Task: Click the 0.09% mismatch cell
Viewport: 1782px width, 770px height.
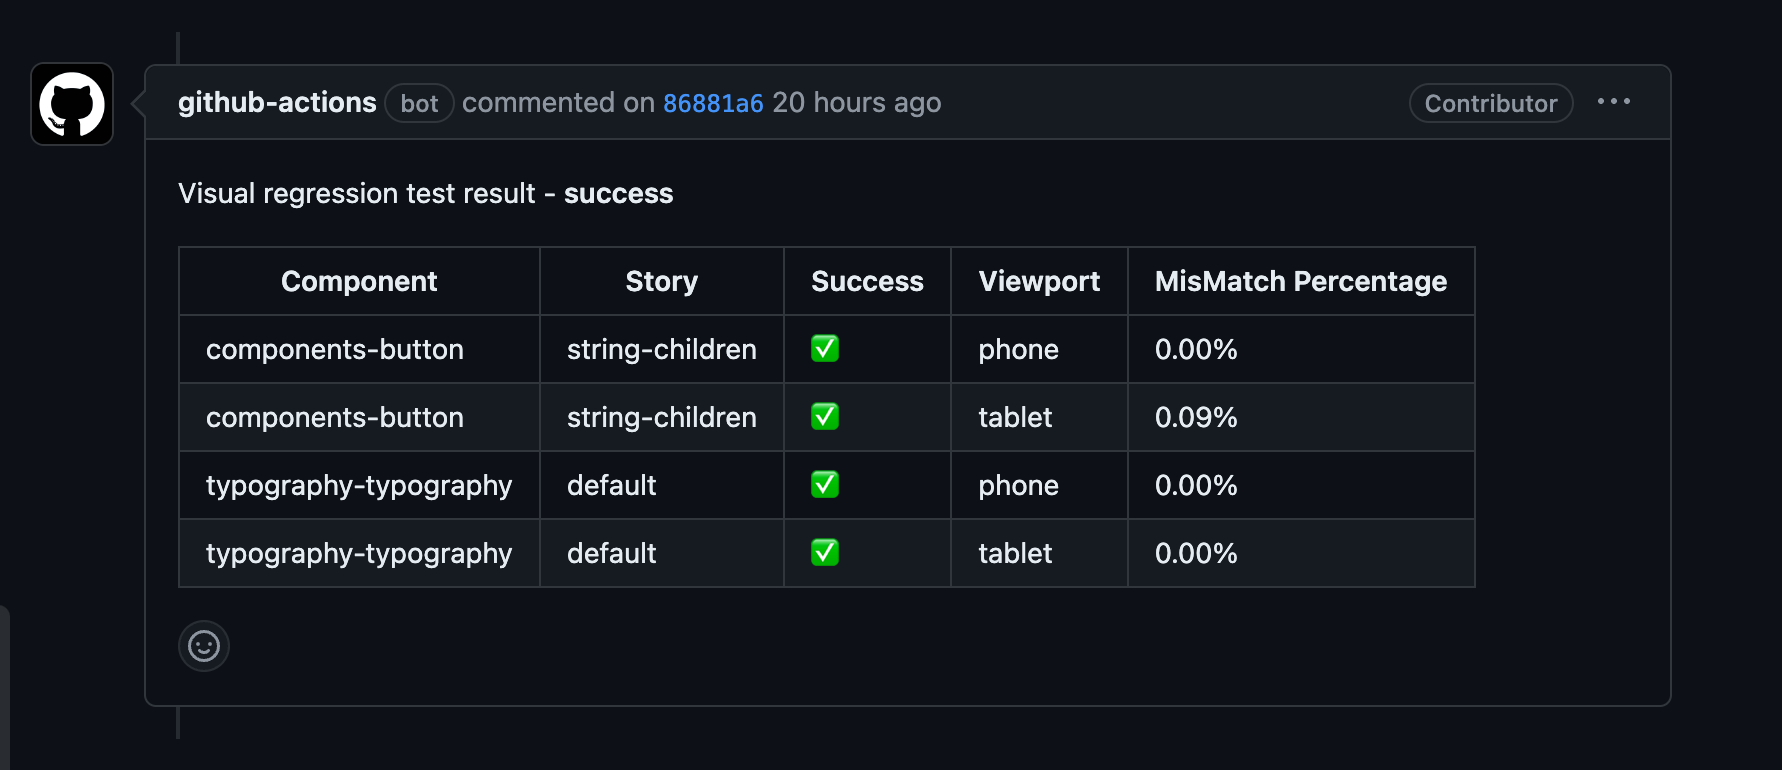Action: (x=1196, y=417)
